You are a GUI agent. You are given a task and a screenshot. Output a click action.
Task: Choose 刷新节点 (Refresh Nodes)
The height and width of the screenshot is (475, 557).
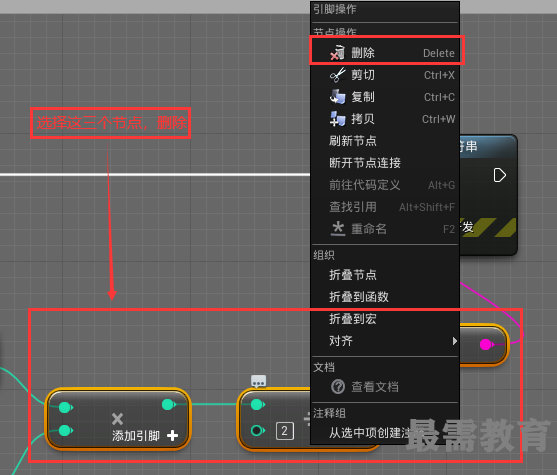(x=385, y=141)
